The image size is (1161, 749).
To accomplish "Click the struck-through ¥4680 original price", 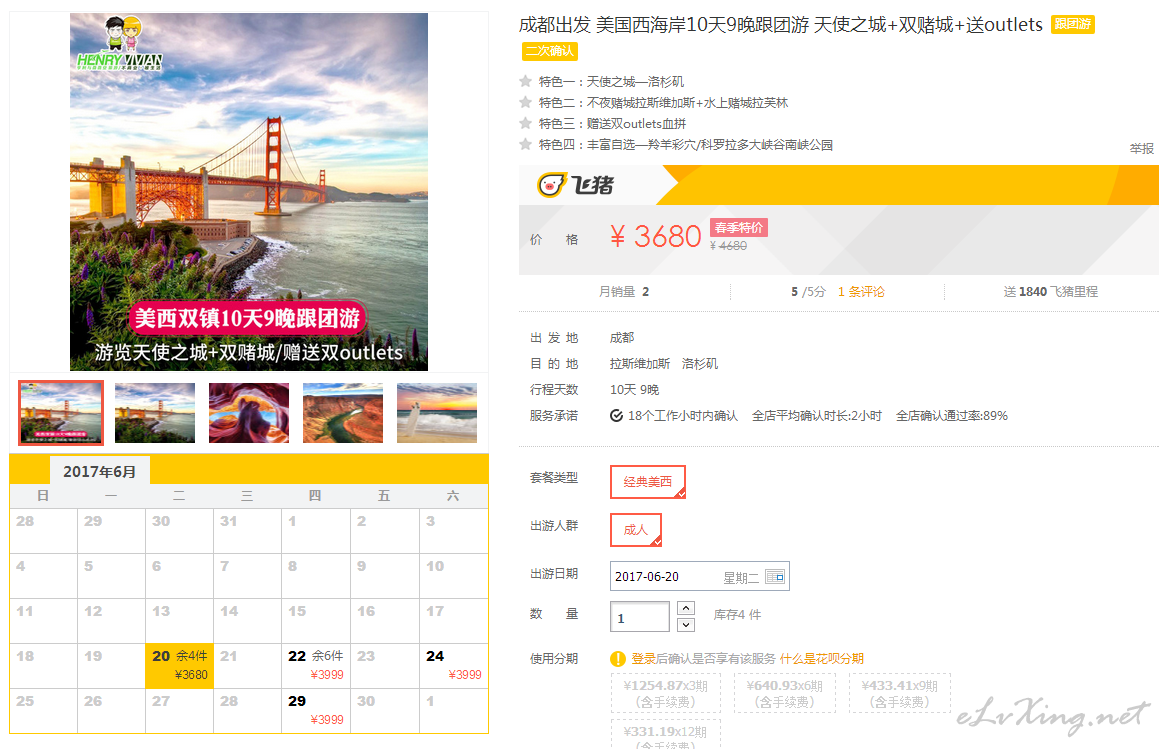I will pos(729,246).
